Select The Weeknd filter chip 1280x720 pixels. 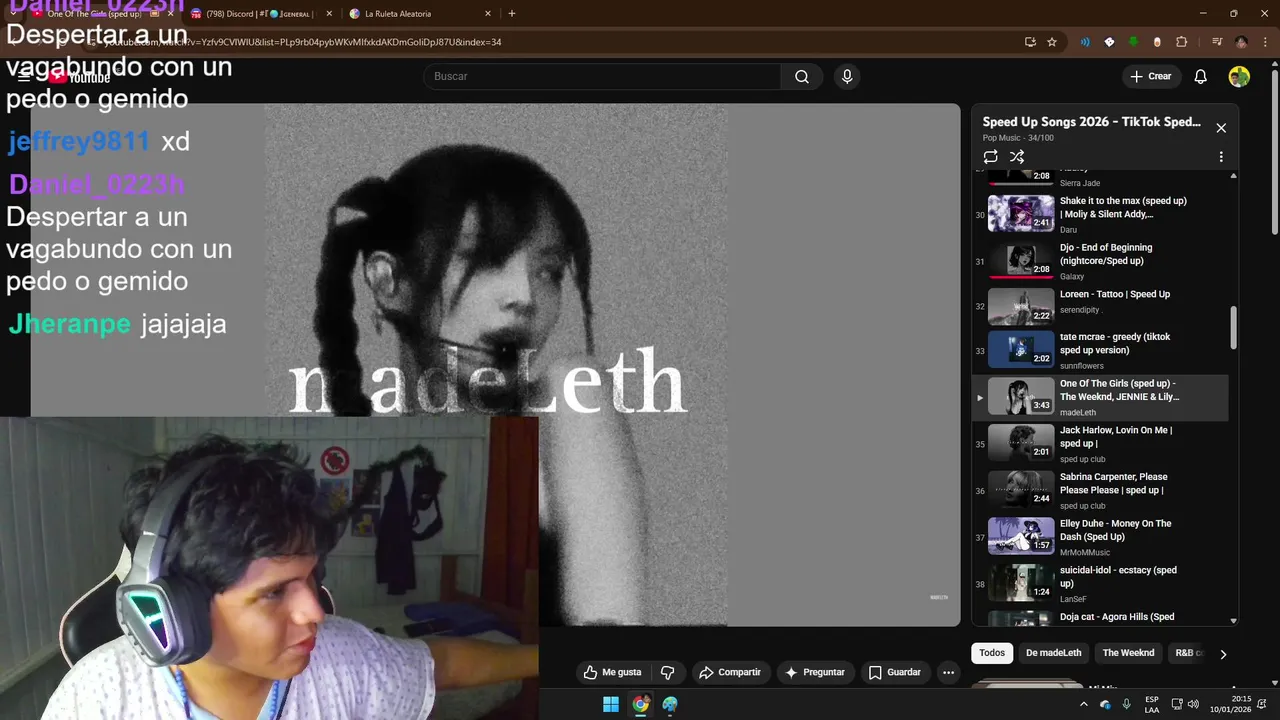coord(1128,653)
